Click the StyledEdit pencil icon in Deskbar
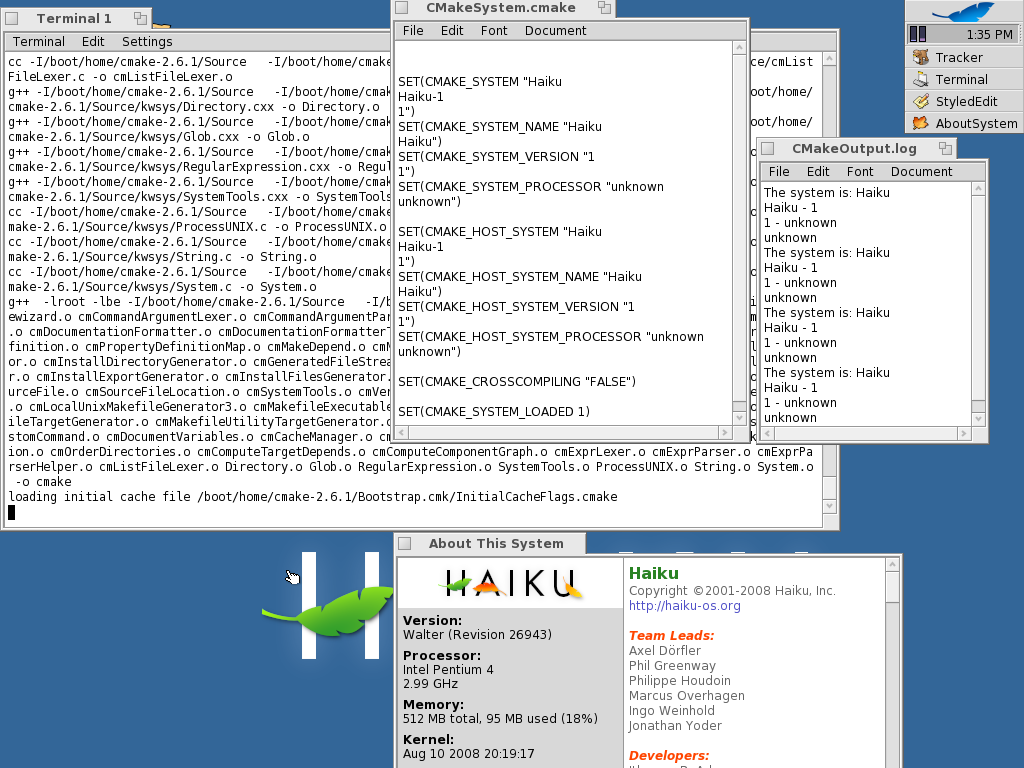This screenshot has height=768, width=1024. pos(920,101)
